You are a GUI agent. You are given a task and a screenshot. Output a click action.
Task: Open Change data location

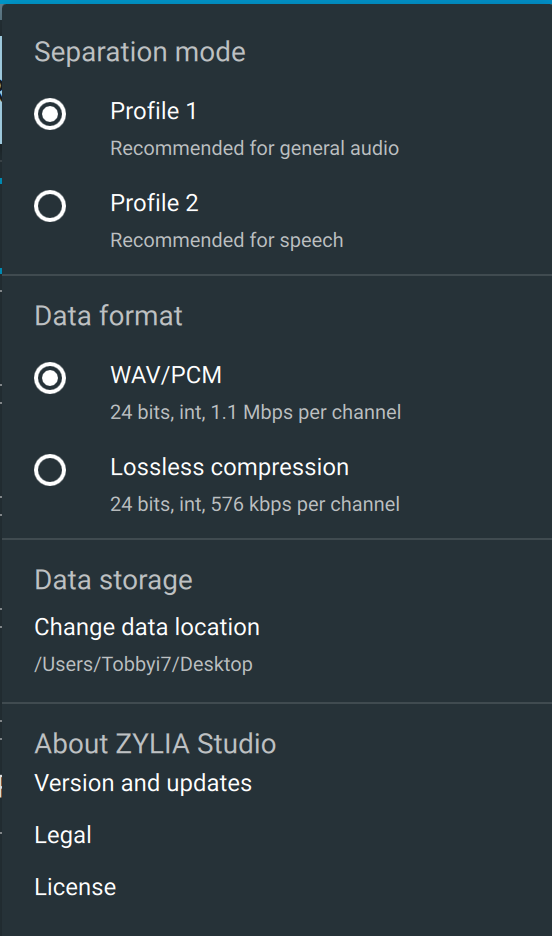point(147,627)
